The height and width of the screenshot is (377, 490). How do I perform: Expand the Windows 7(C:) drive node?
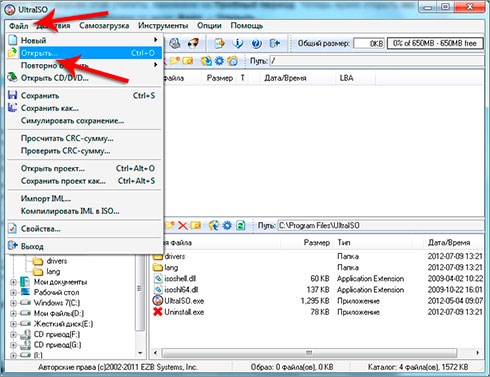coord(13,303)
